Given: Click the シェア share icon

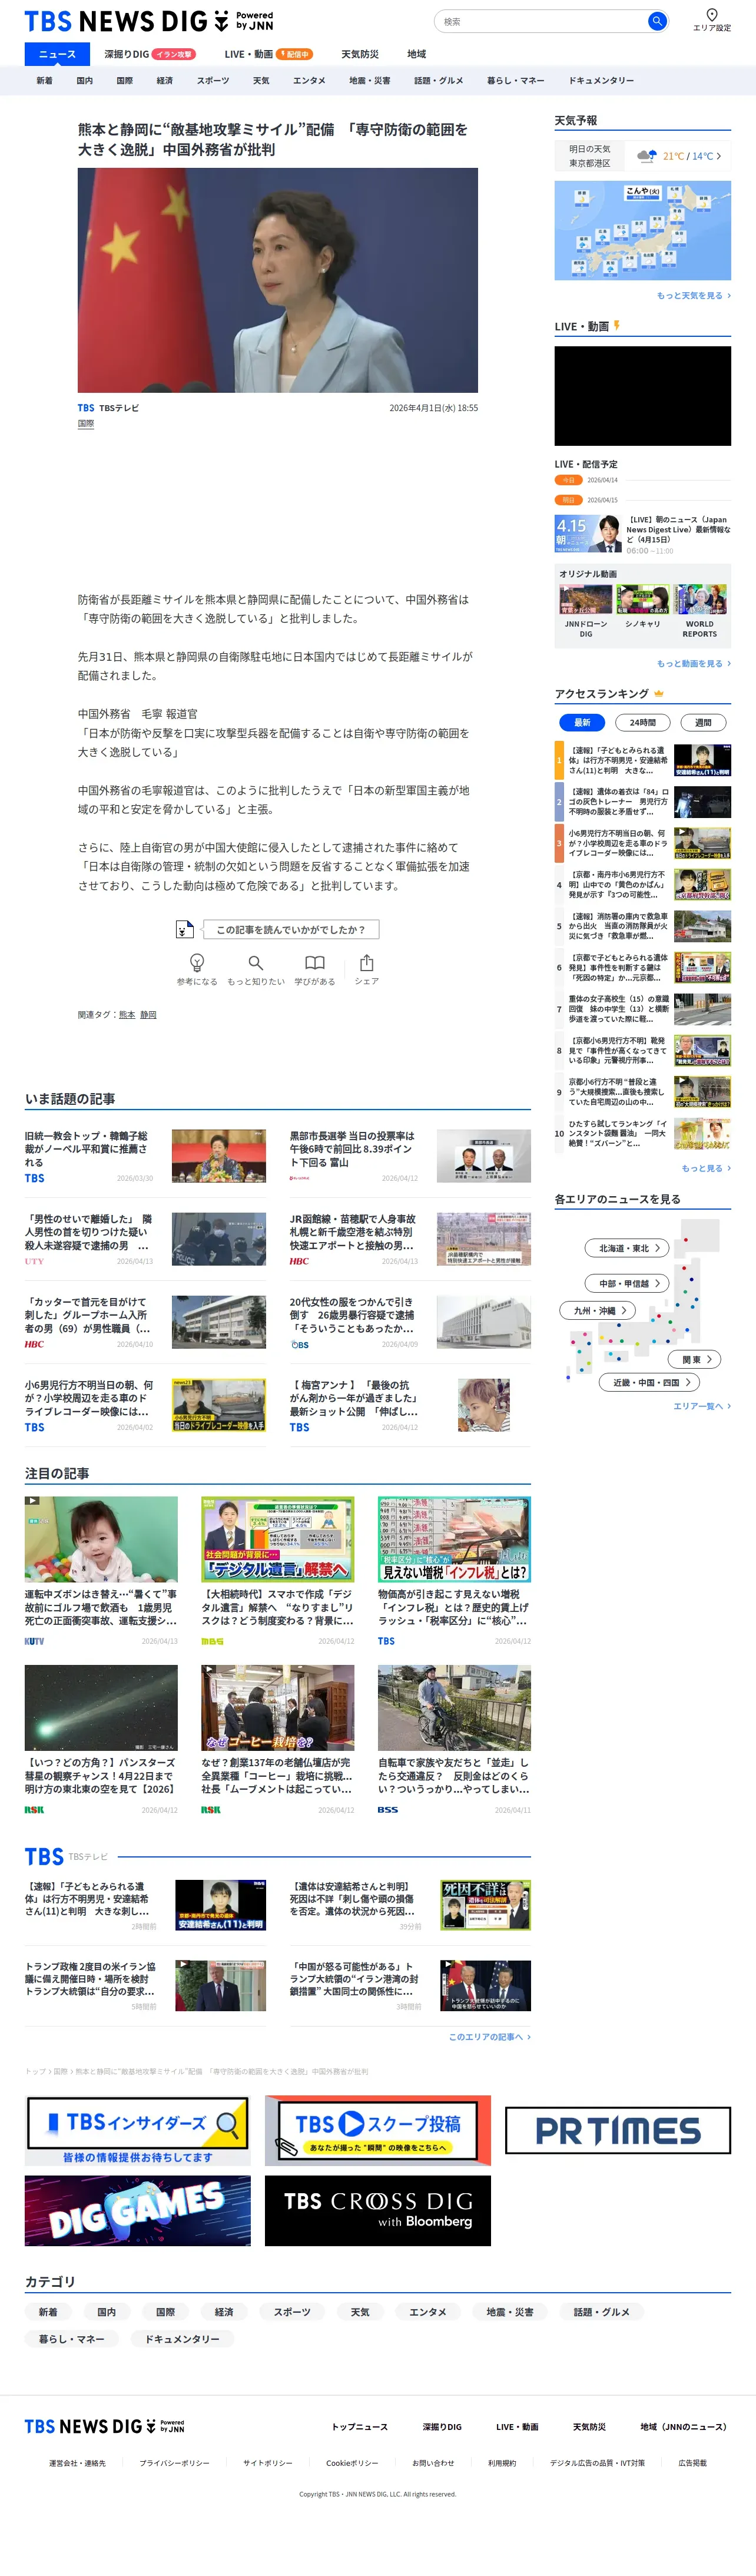Looking at the screenshot, I should [x=367, y=962].
